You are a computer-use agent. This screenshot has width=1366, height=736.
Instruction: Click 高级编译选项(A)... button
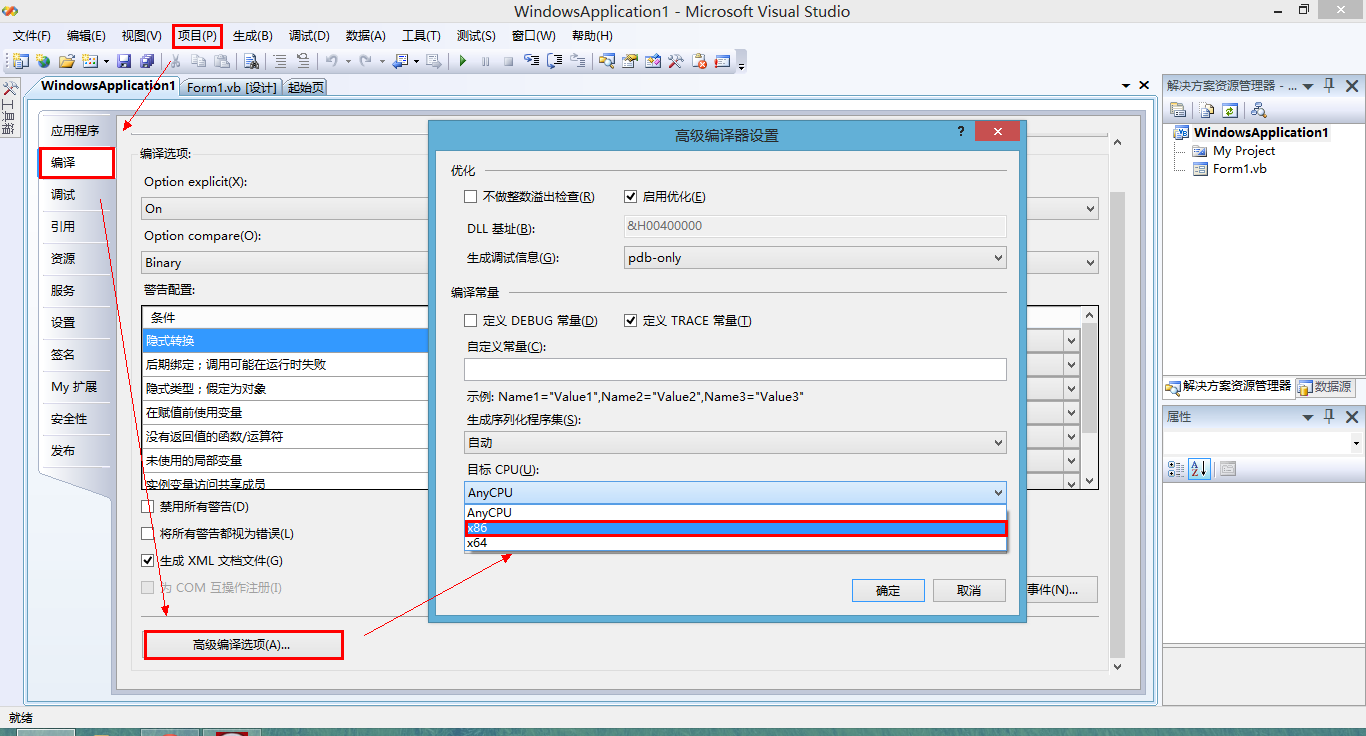click(242, 645)
